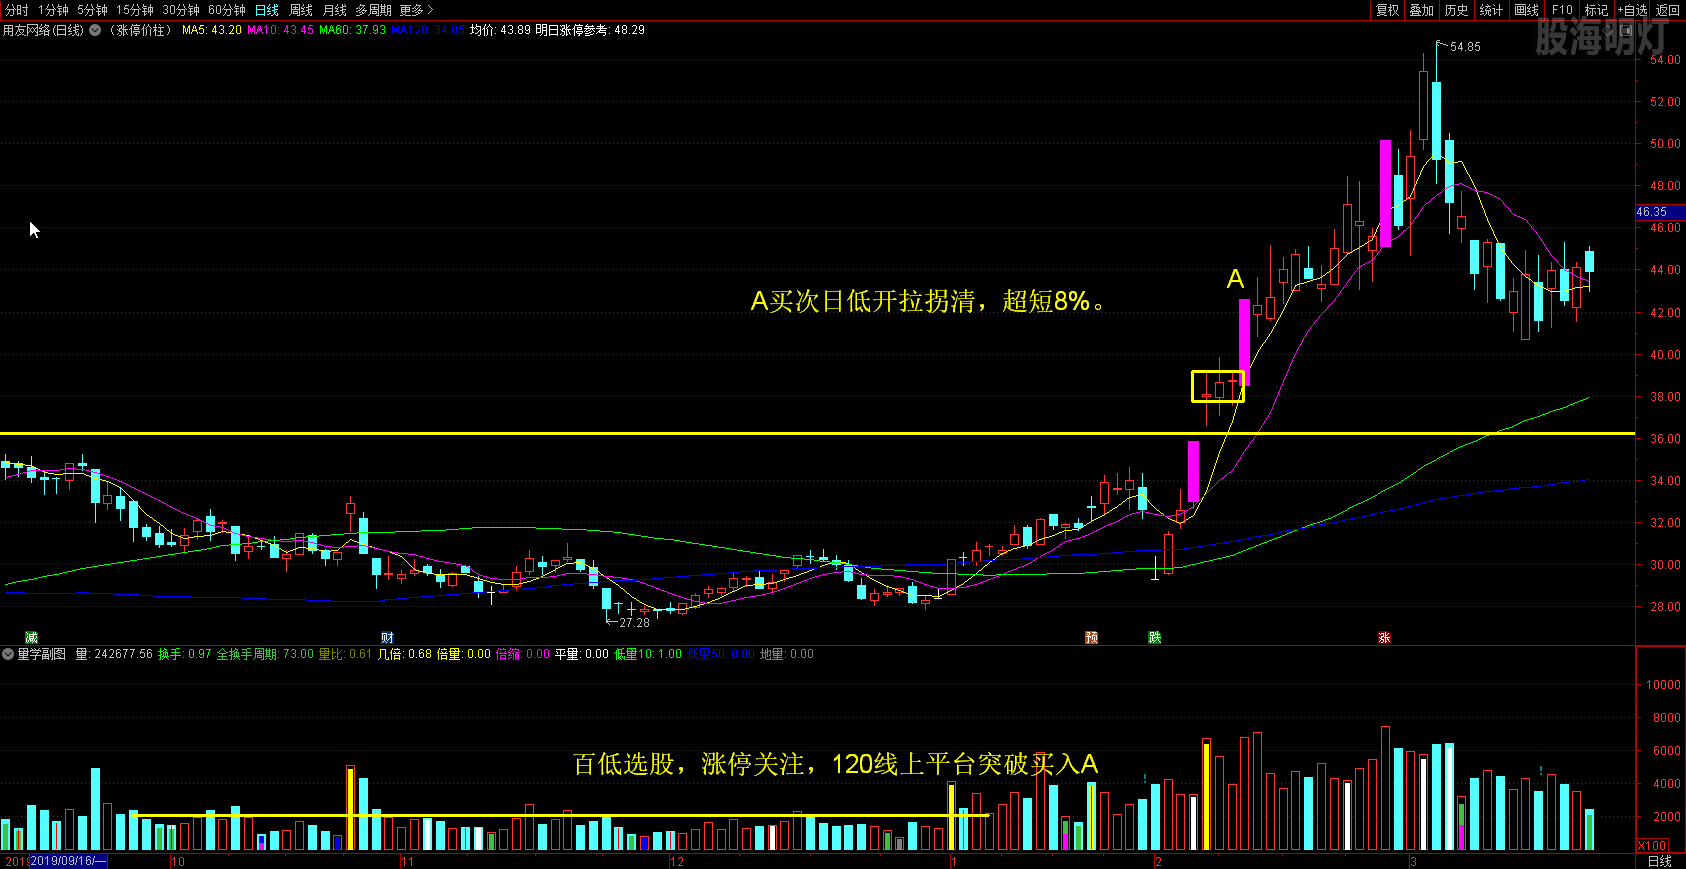Screen dimensions: 1686x869
Task: Click the MA10: 43.45 indicator label
Action: coord(280,30)
